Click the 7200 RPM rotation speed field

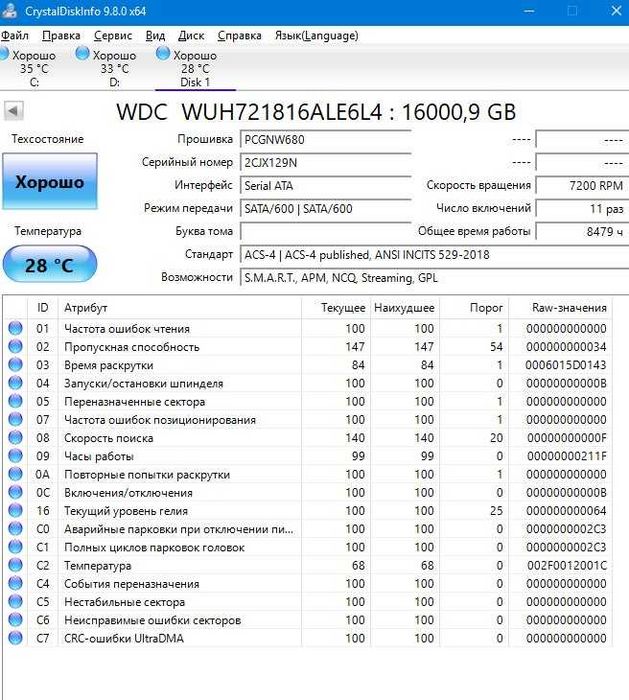pos(582,186)
